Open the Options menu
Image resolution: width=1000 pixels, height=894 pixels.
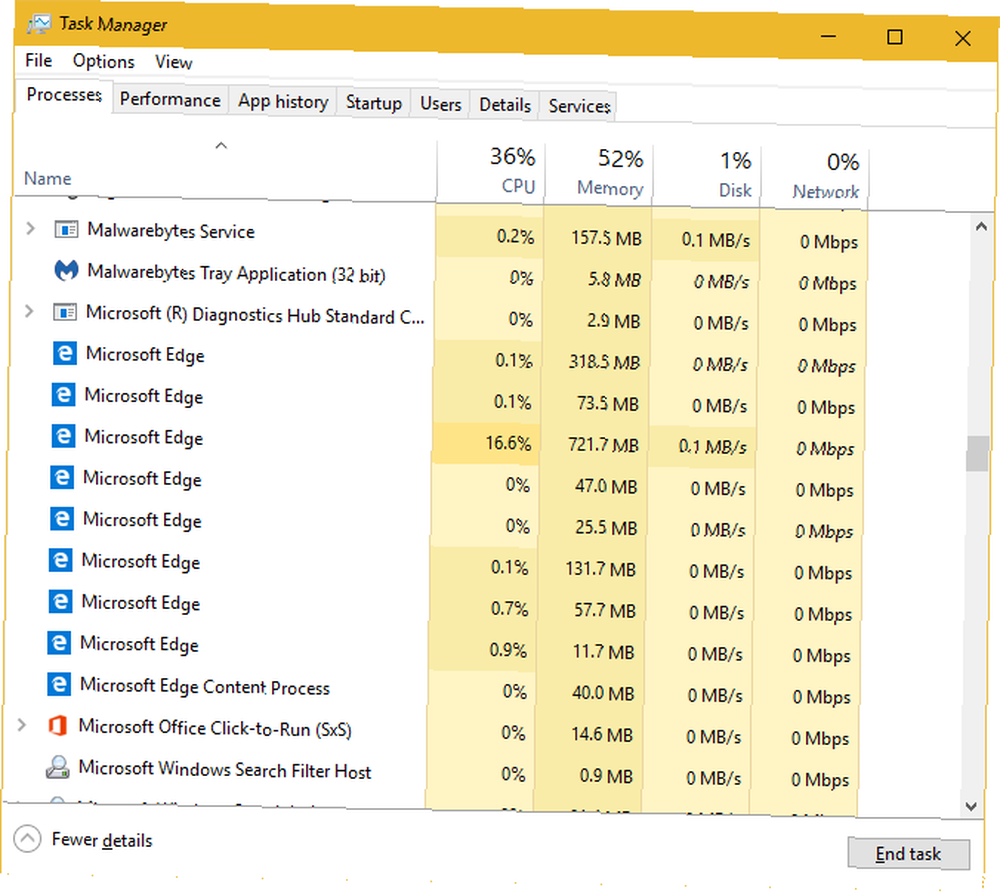coord(103,61)
